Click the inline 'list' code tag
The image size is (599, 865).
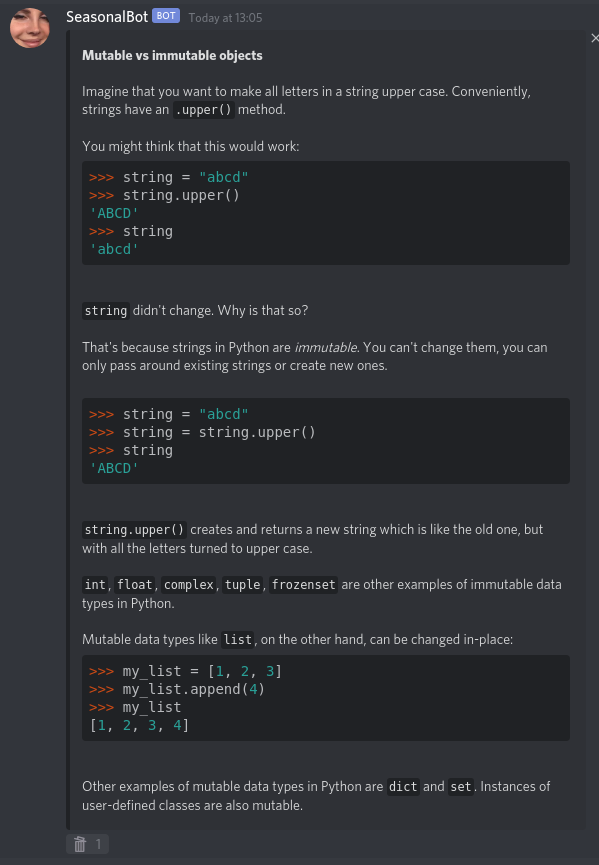[x=238, y=640]
